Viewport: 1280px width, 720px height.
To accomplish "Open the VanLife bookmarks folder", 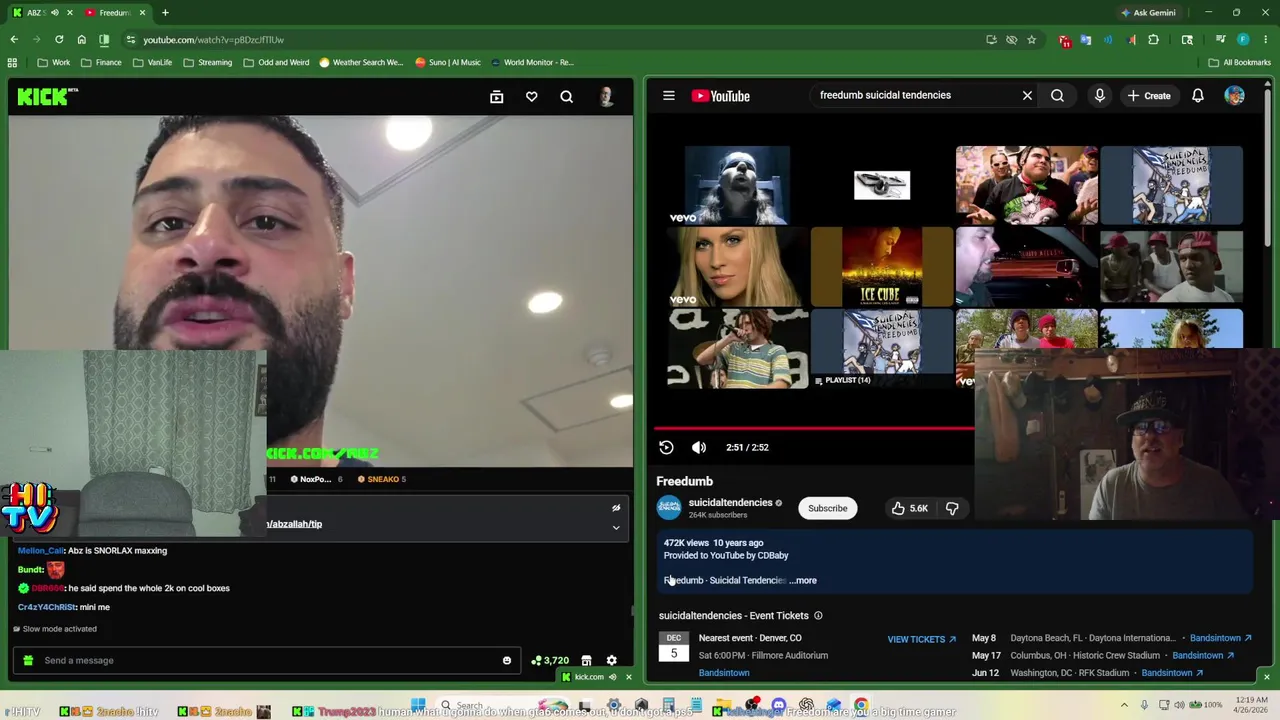I will pyautogui.click(x=151, y=62).
